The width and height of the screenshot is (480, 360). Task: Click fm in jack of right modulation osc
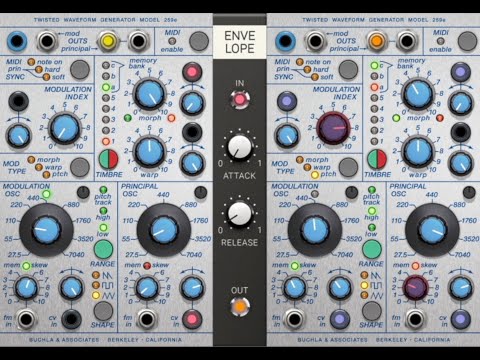294,319
